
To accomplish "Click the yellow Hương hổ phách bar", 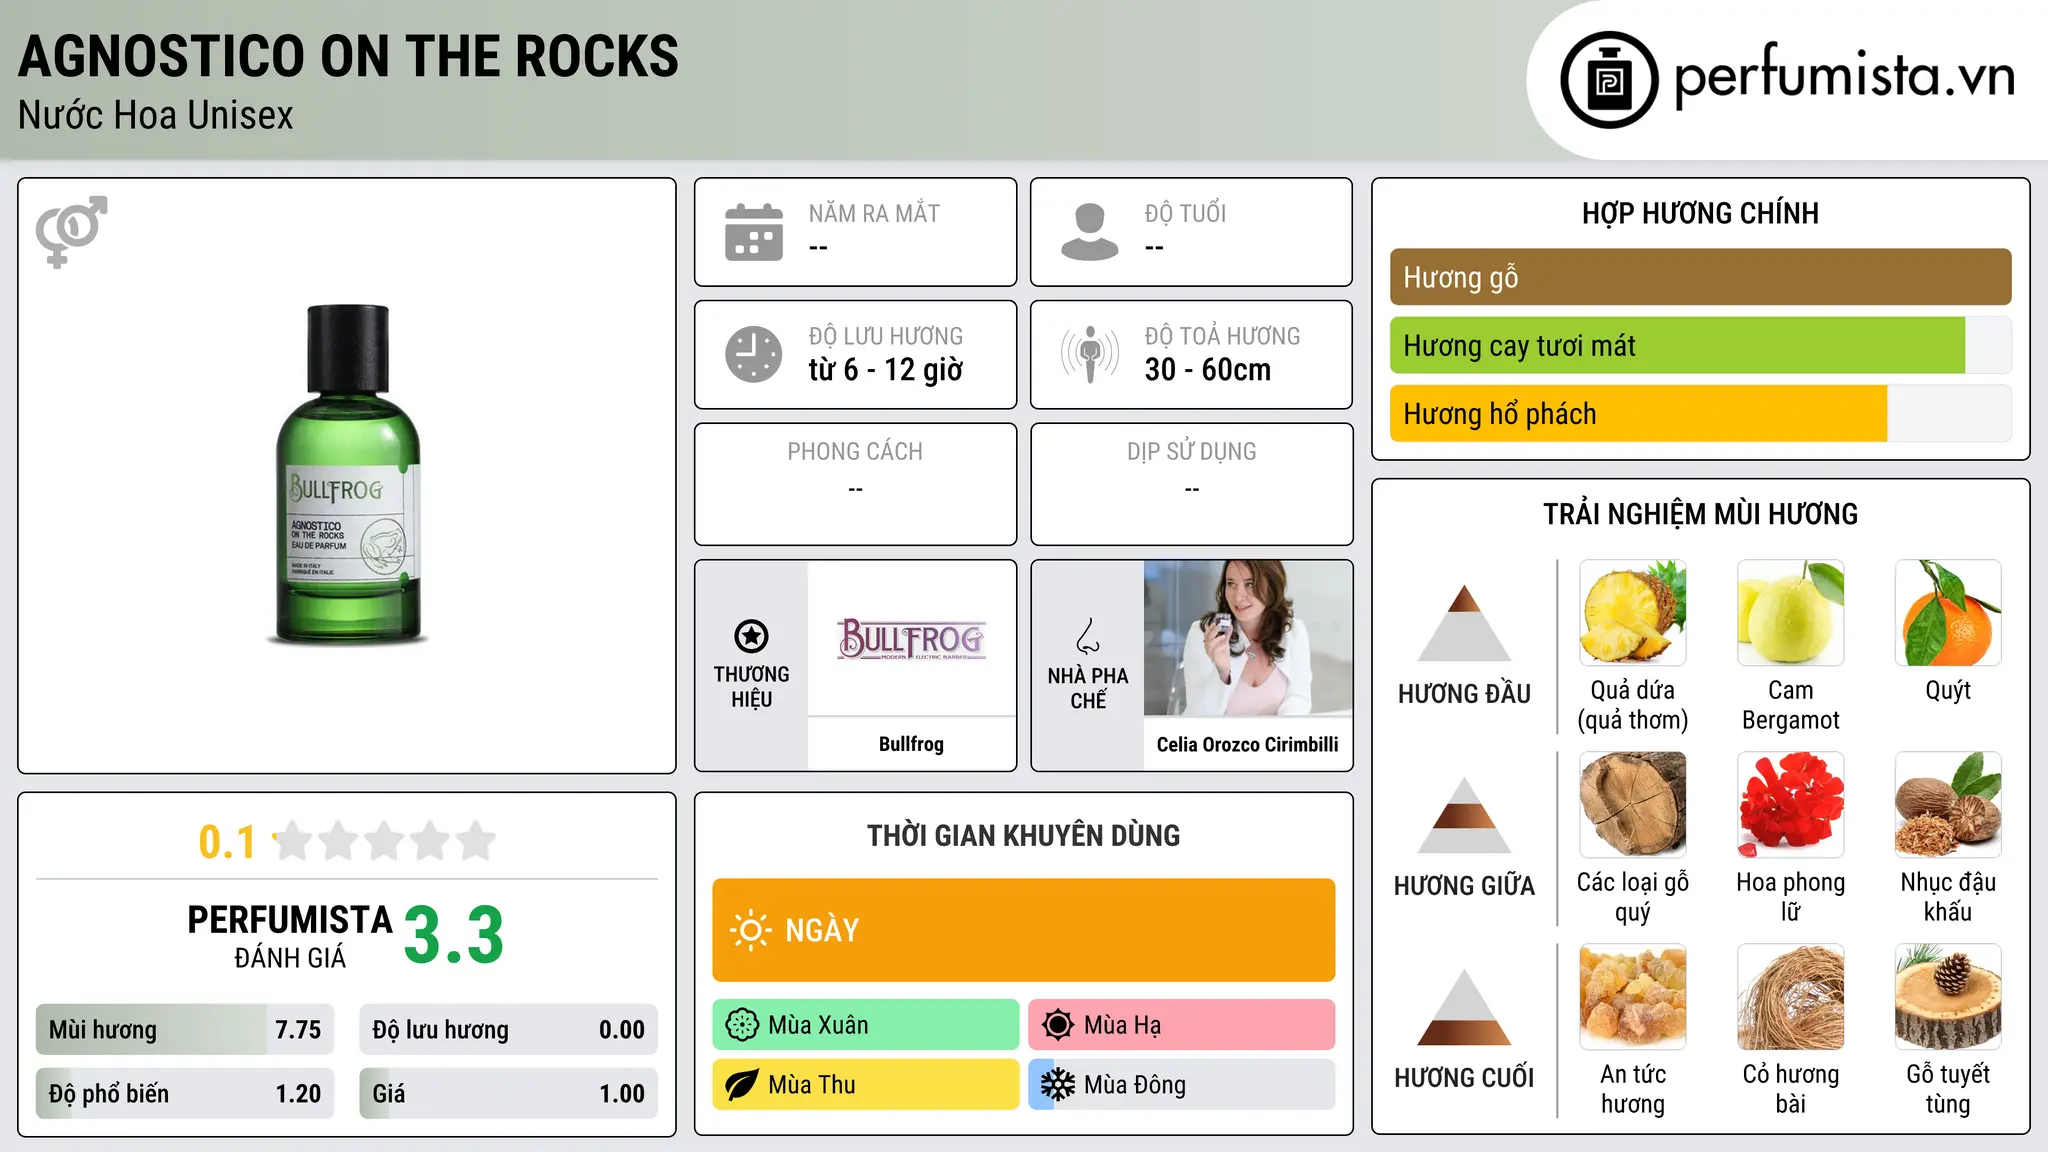I will [x=1700, y=413].
